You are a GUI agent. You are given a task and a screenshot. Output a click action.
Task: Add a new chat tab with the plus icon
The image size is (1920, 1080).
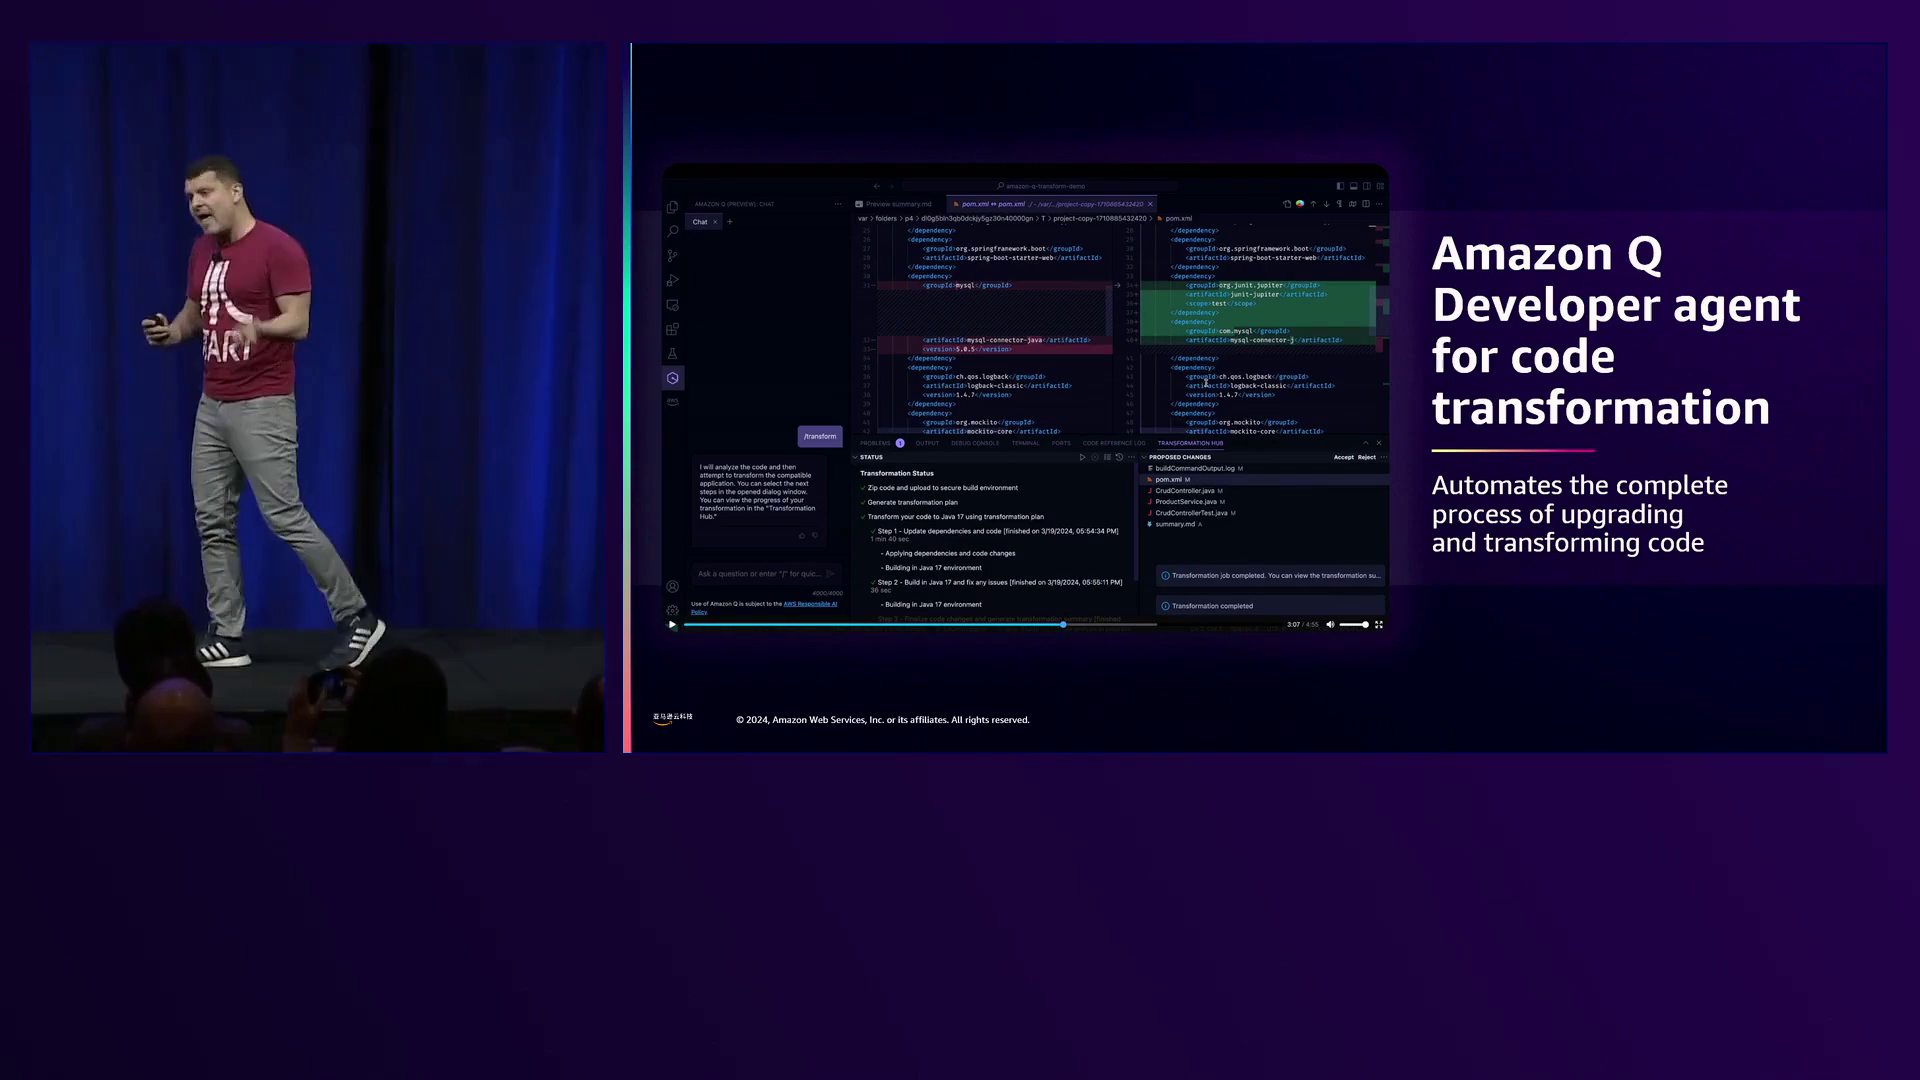(729, 222)
